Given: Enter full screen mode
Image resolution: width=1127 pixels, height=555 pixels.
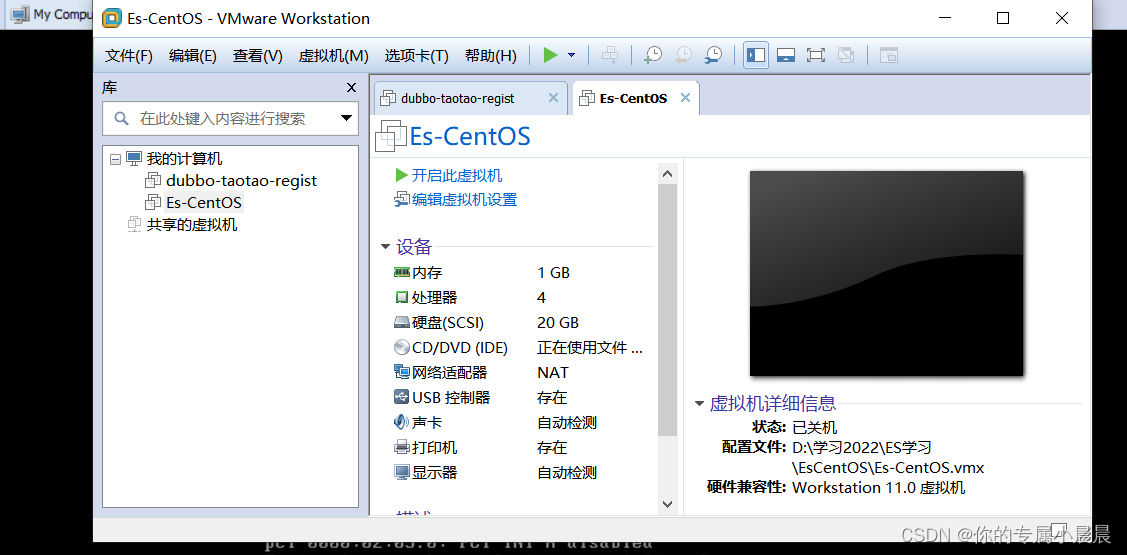Looking at the screenshot, I should 816,55.
